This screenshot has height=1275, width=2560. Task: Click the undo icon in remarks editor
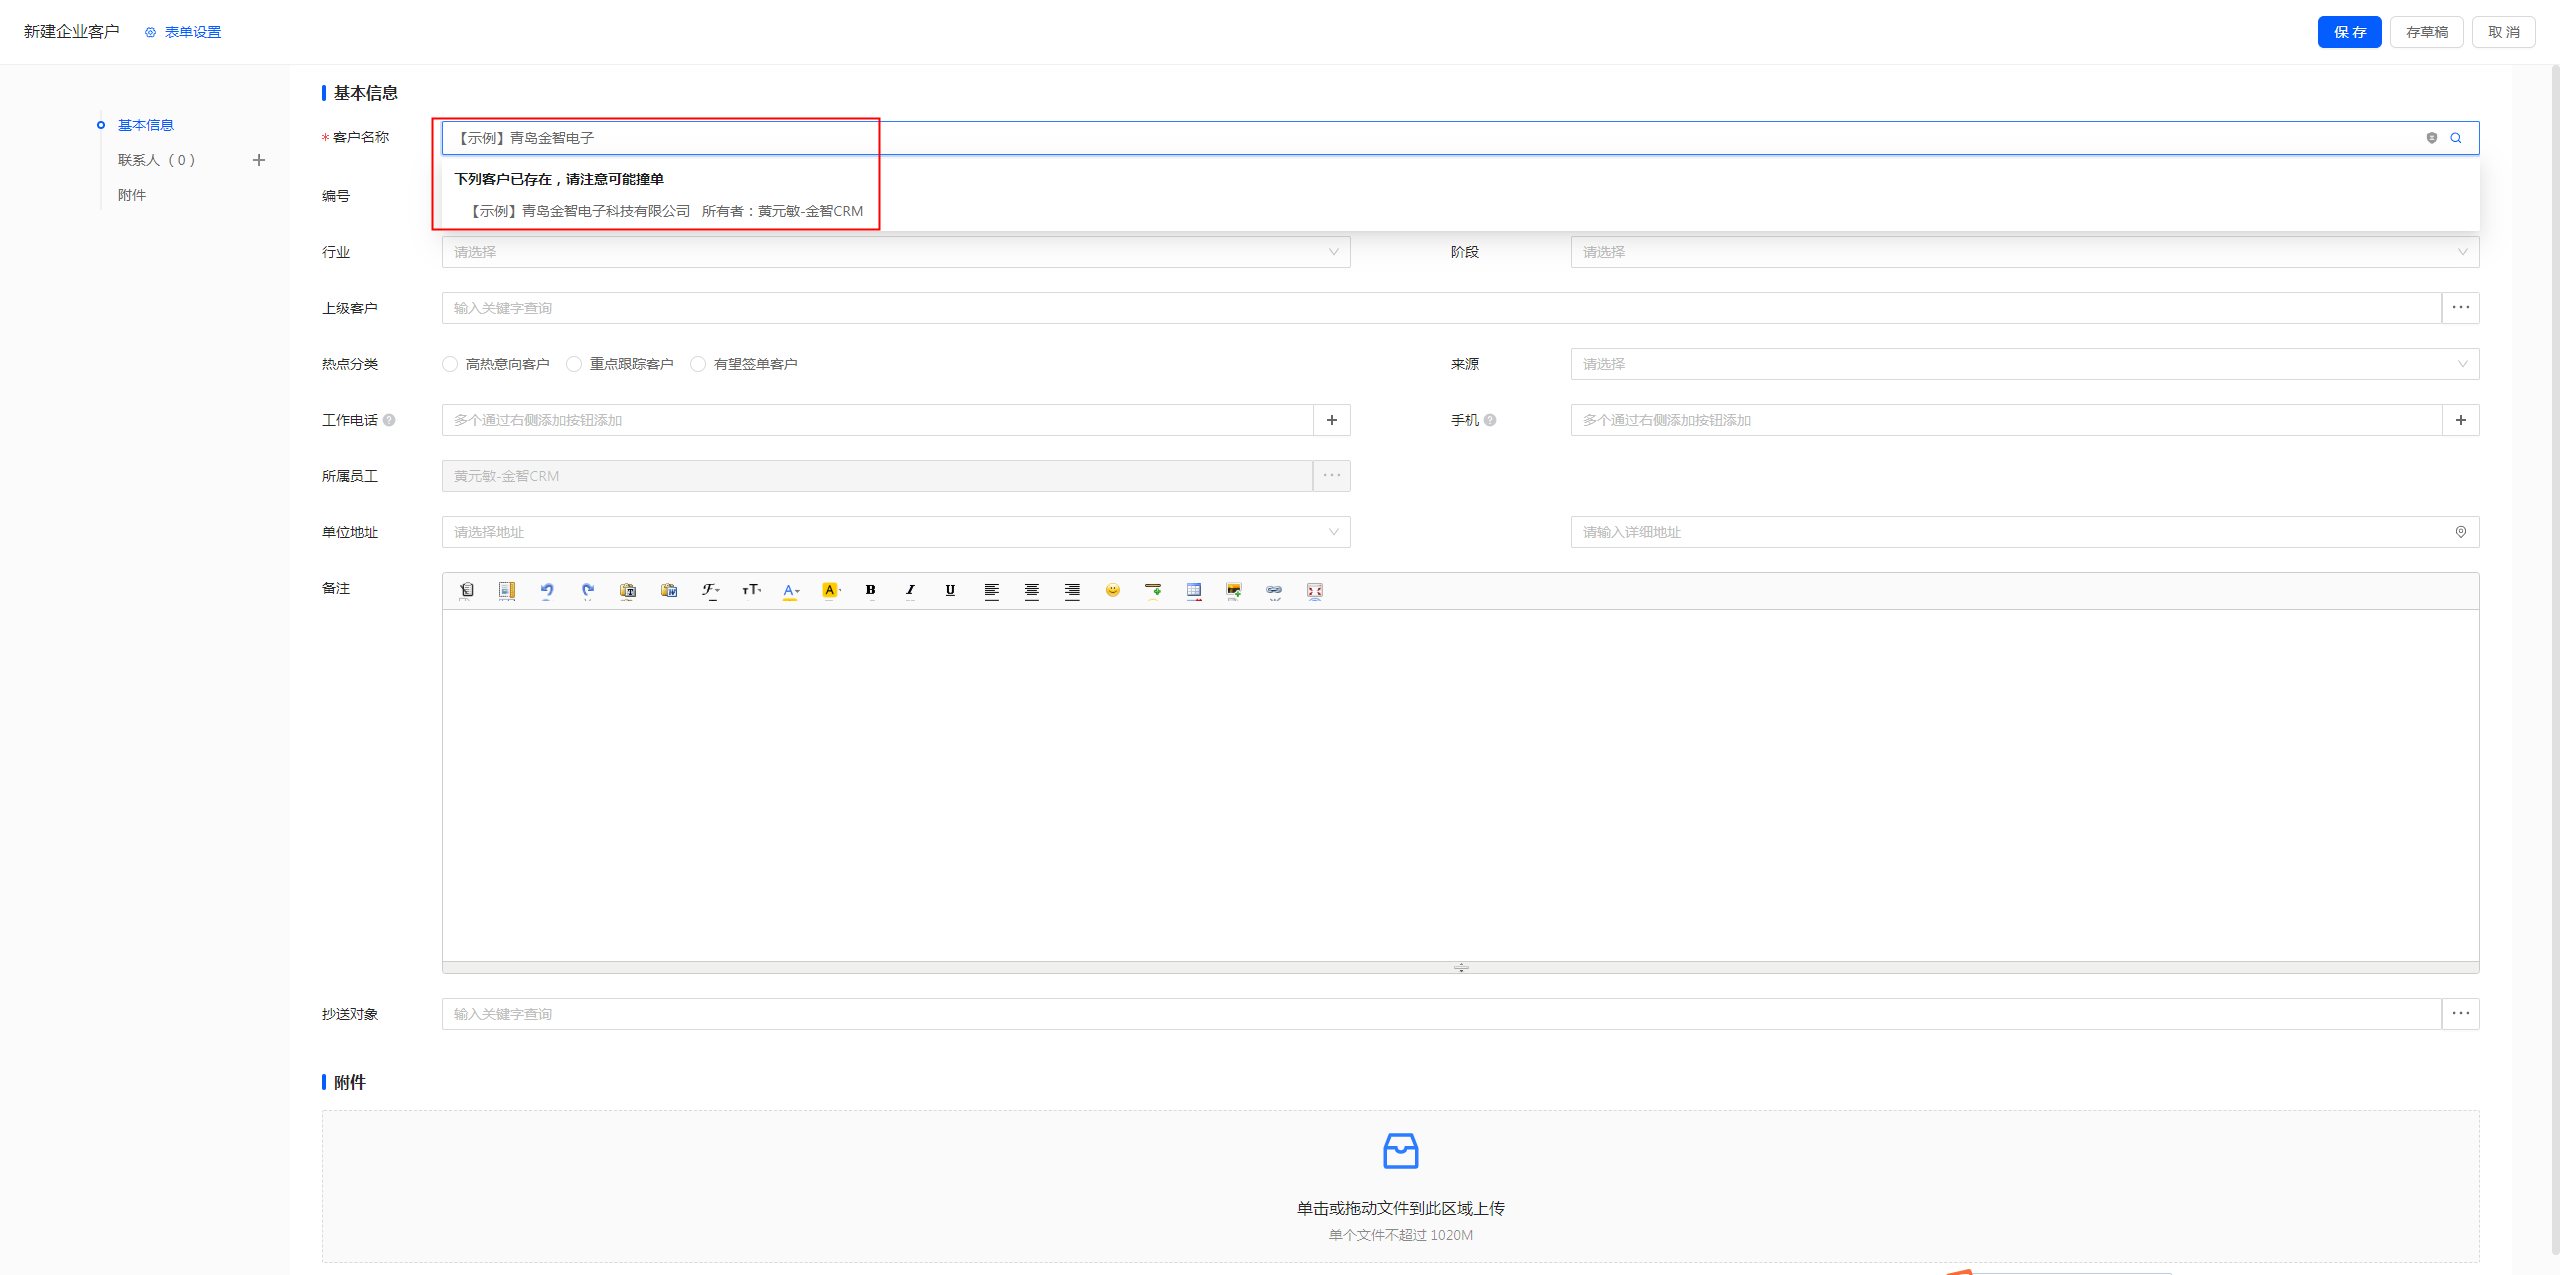click(547, 590)
